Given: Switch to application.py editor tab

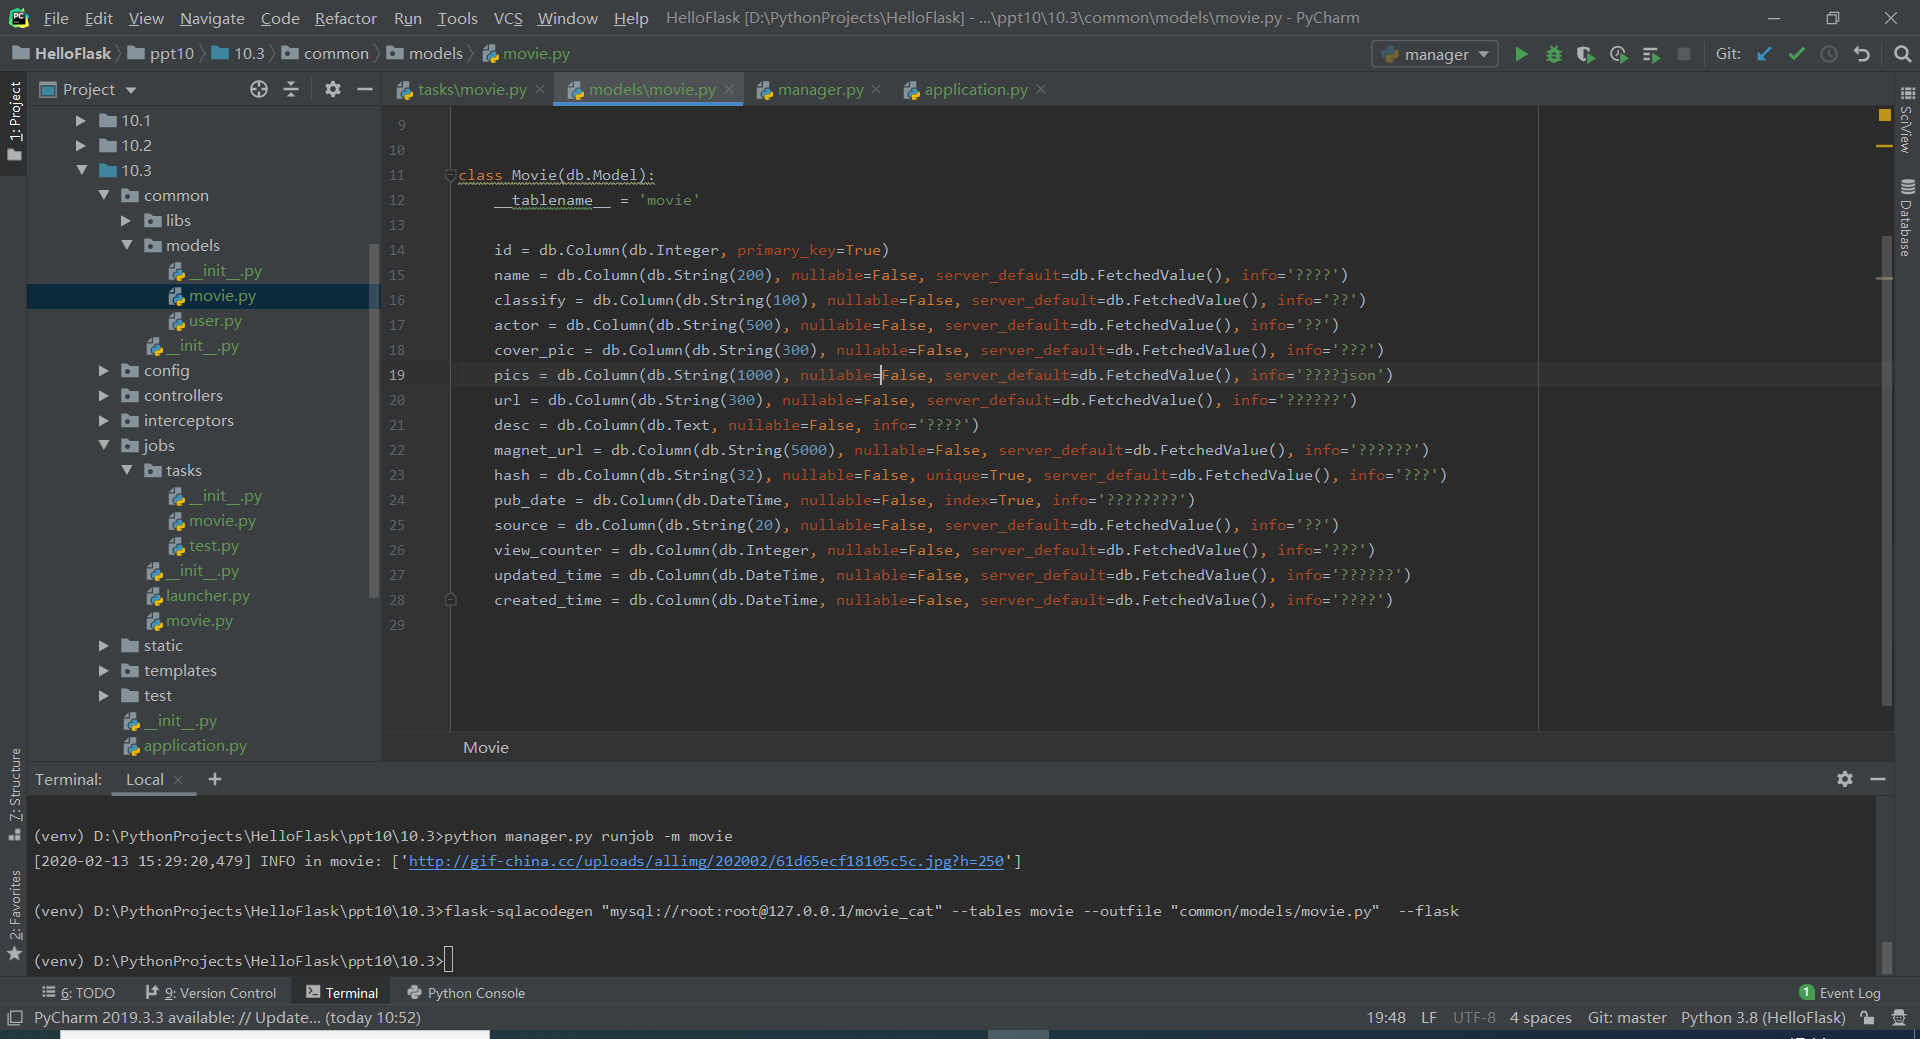Looking at the screenshot, I should pos(975,90).
